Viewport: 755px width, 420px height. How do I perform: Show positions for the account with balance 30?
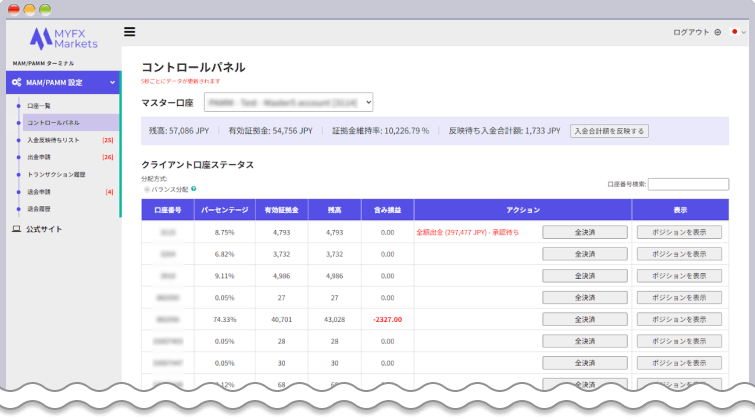coord(679,363)
